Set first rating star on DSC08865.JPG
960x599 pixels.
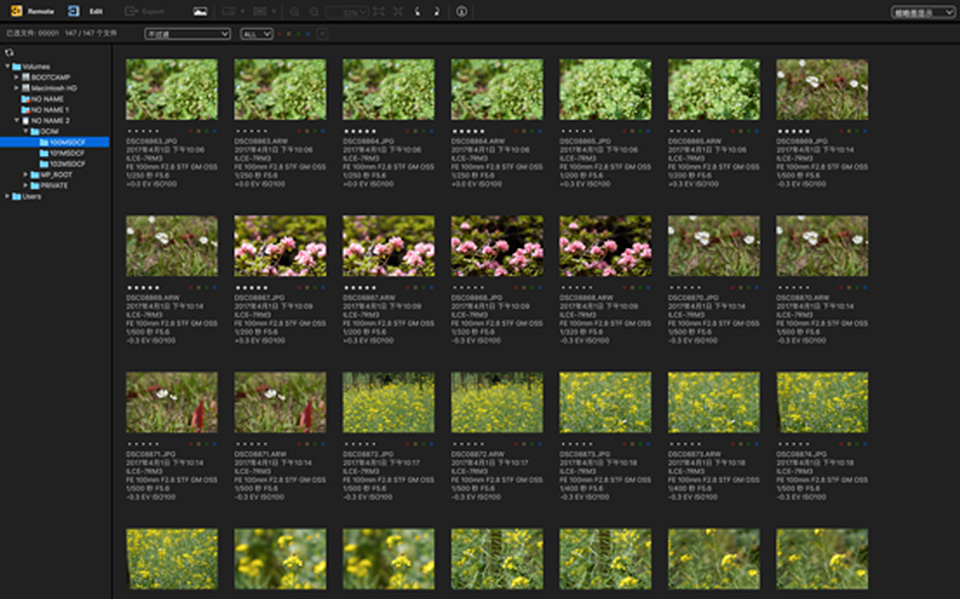[x=563, y=130]
